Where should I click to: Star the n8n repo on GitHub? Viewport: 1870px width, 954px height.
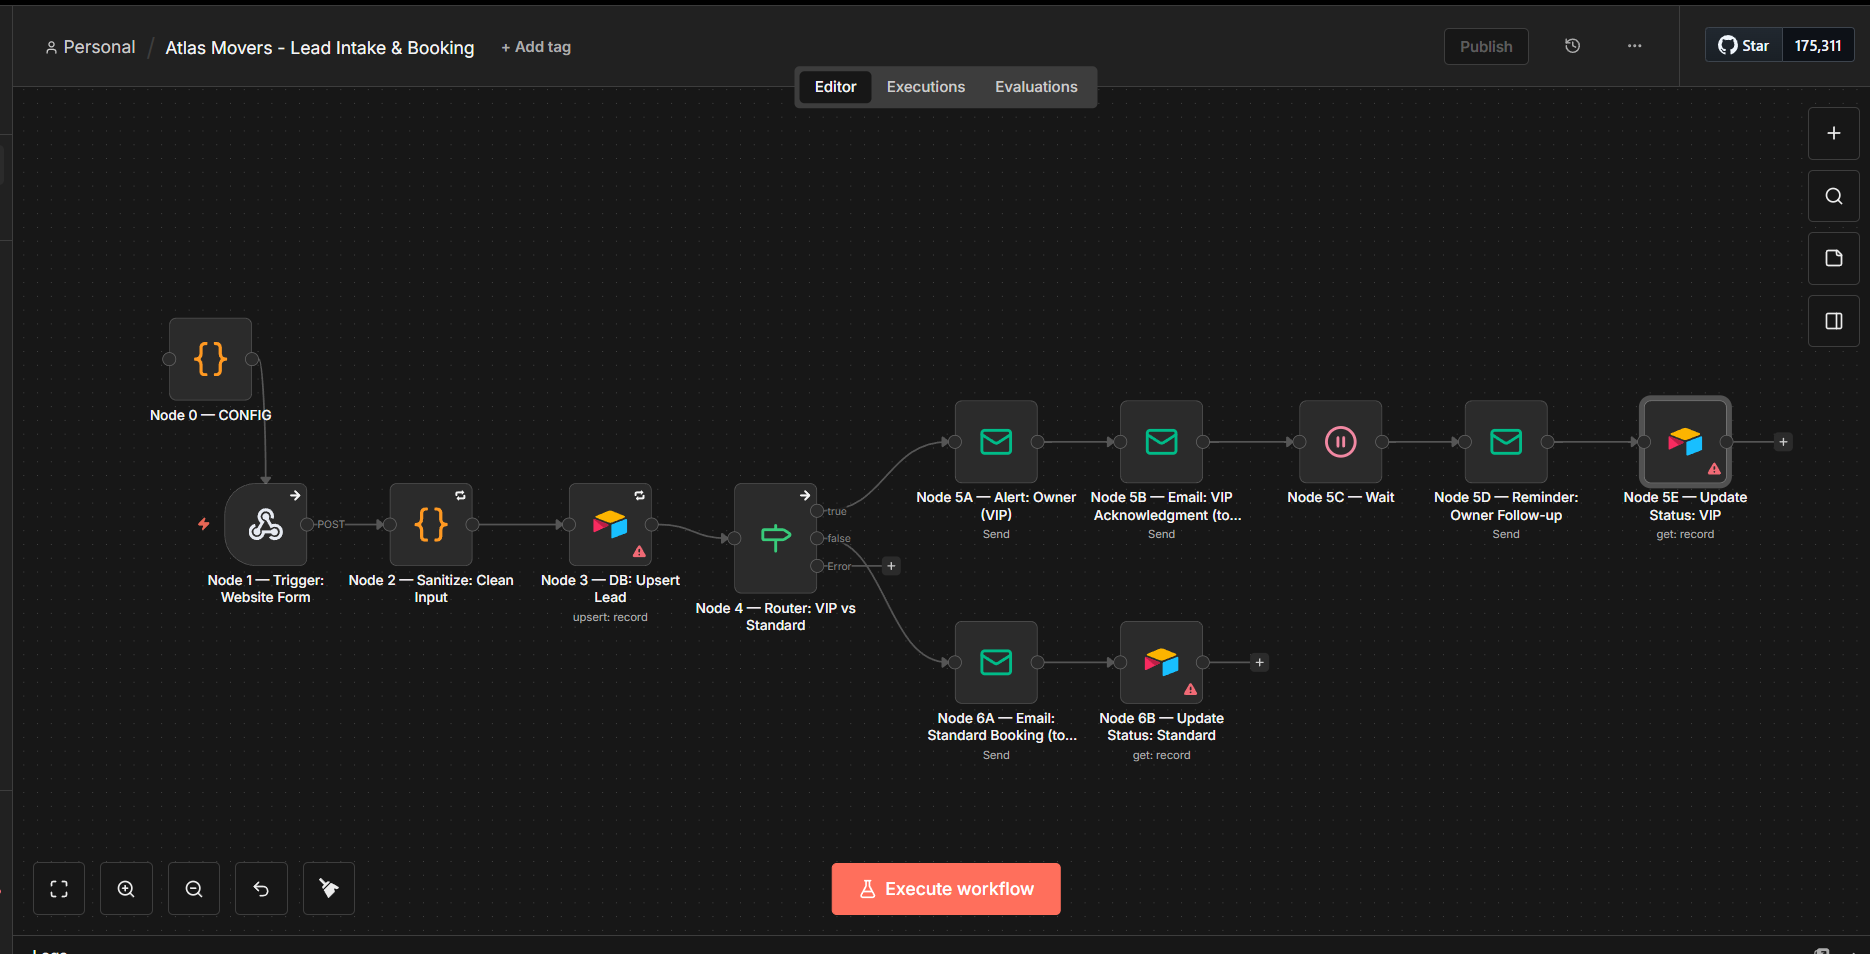[1743, 44]
